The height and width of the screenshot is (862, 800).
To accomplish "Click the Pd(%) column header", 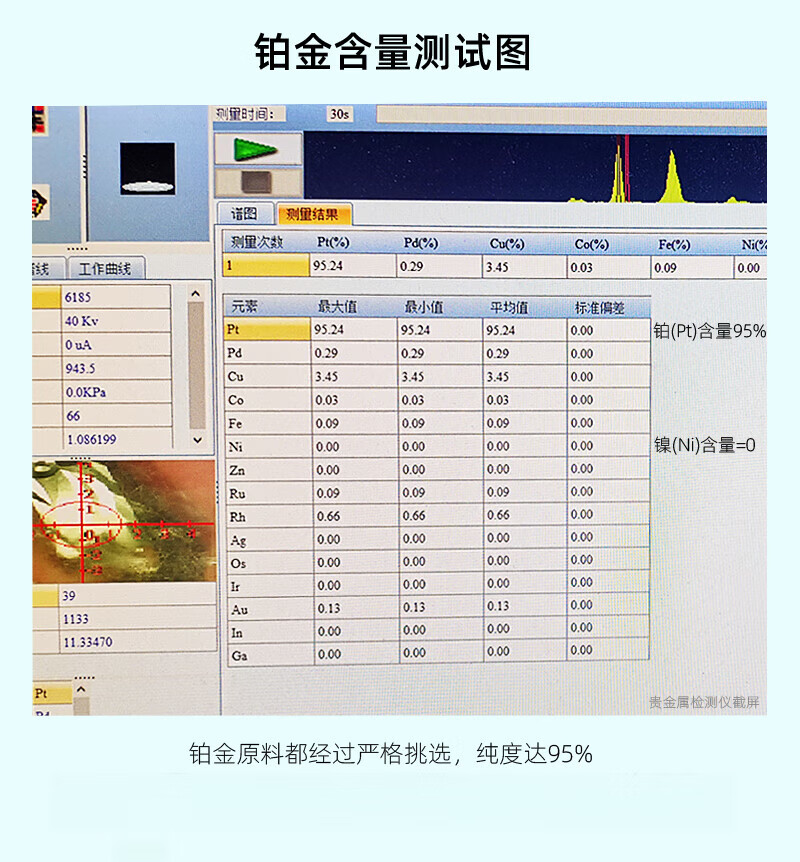I will point(421,243).
